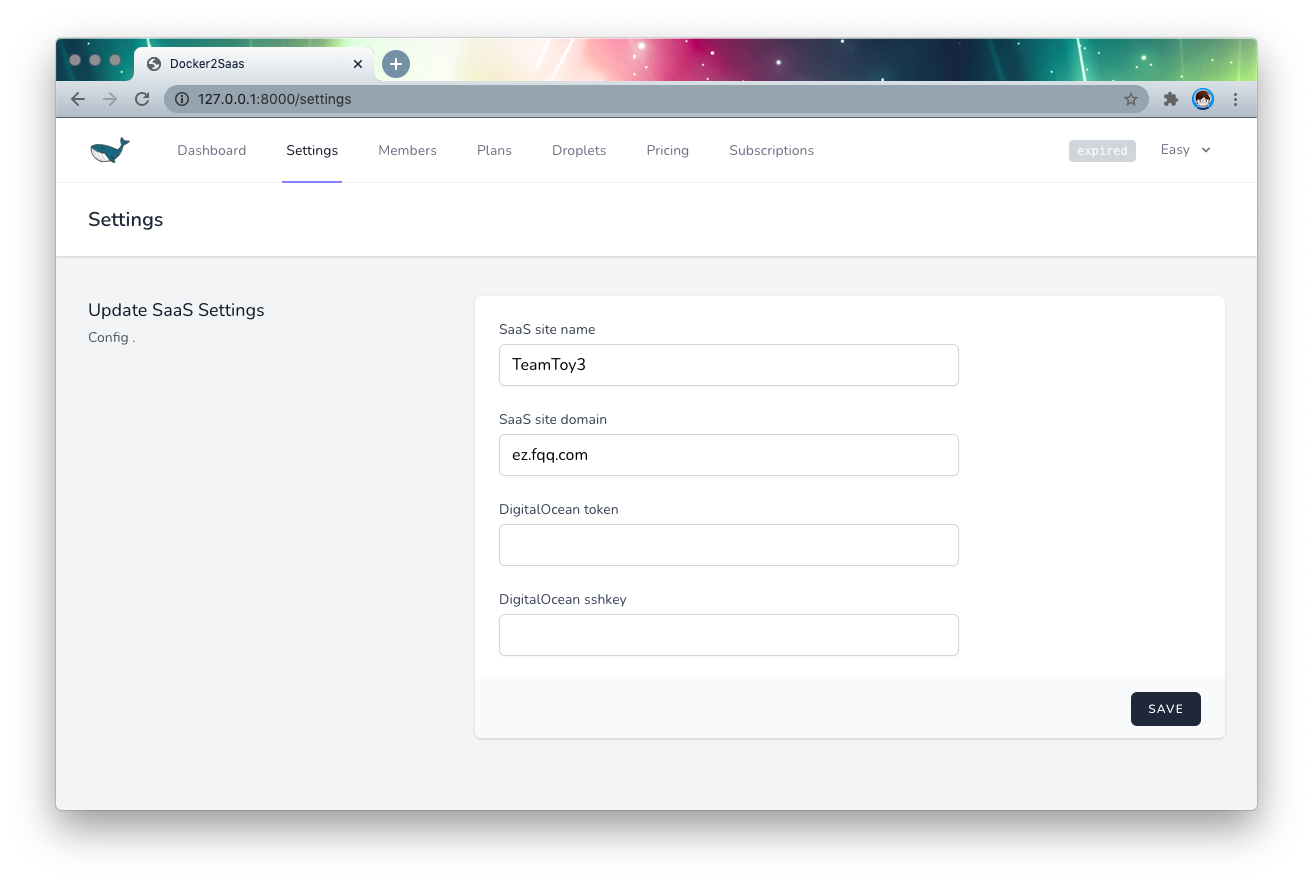Open the Plans nav item

[x=494, y=150]
